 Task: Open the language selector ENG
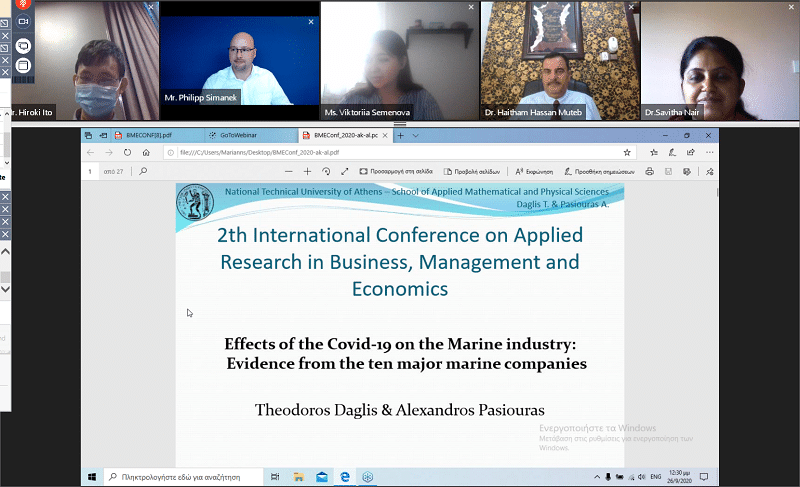point(654,477)
